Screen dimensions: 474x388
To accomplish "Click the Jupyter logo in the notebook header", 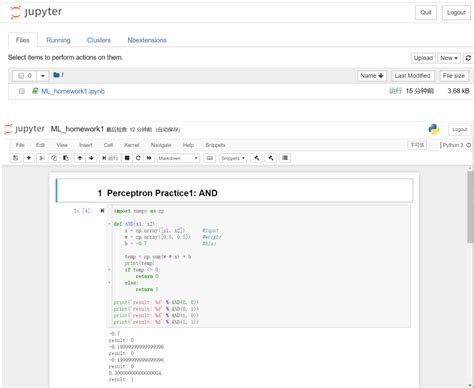I will click(24, 129).
